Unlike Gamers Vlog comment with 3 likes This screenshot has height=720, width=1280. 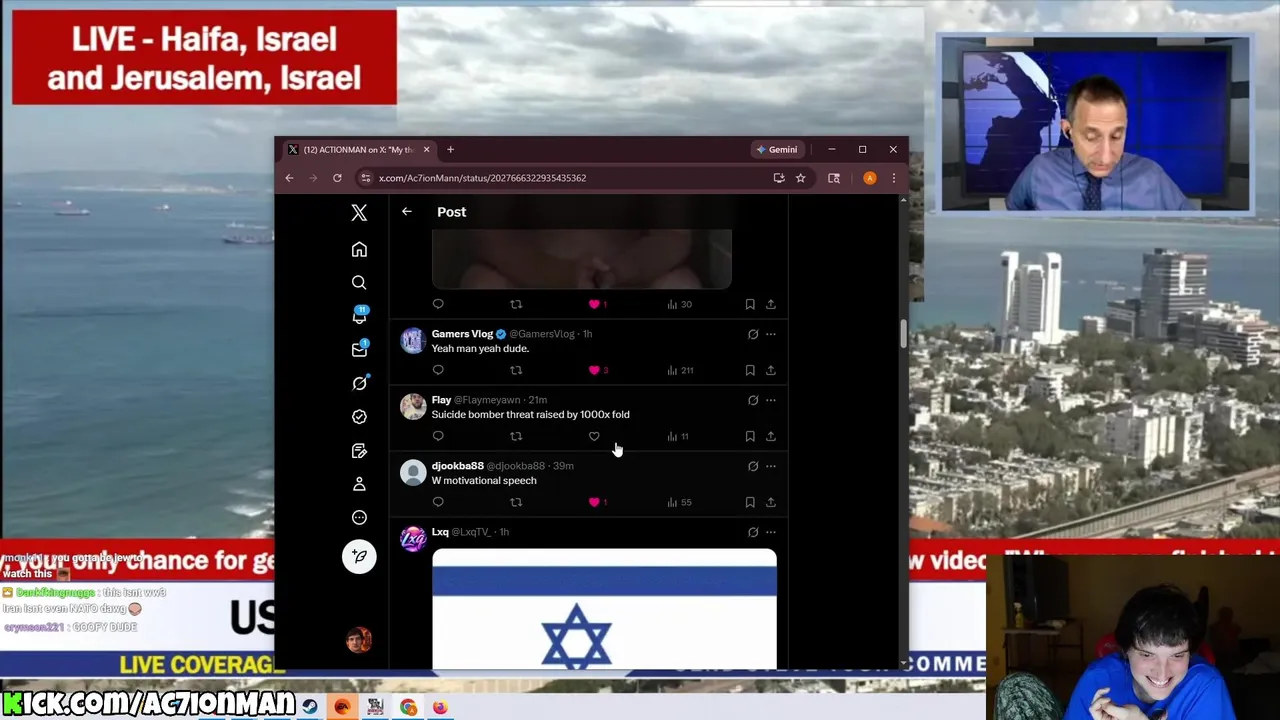point(594,370)
